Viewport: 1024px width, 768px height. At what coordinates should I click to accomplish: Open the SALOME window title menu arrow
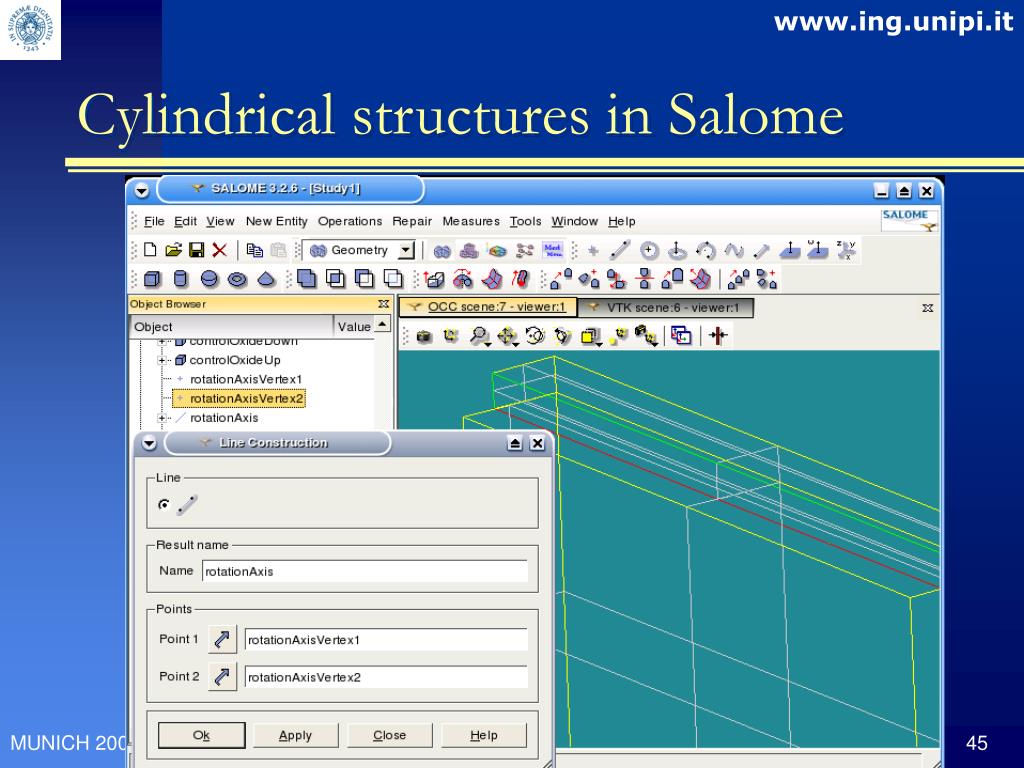coord(142,191)
